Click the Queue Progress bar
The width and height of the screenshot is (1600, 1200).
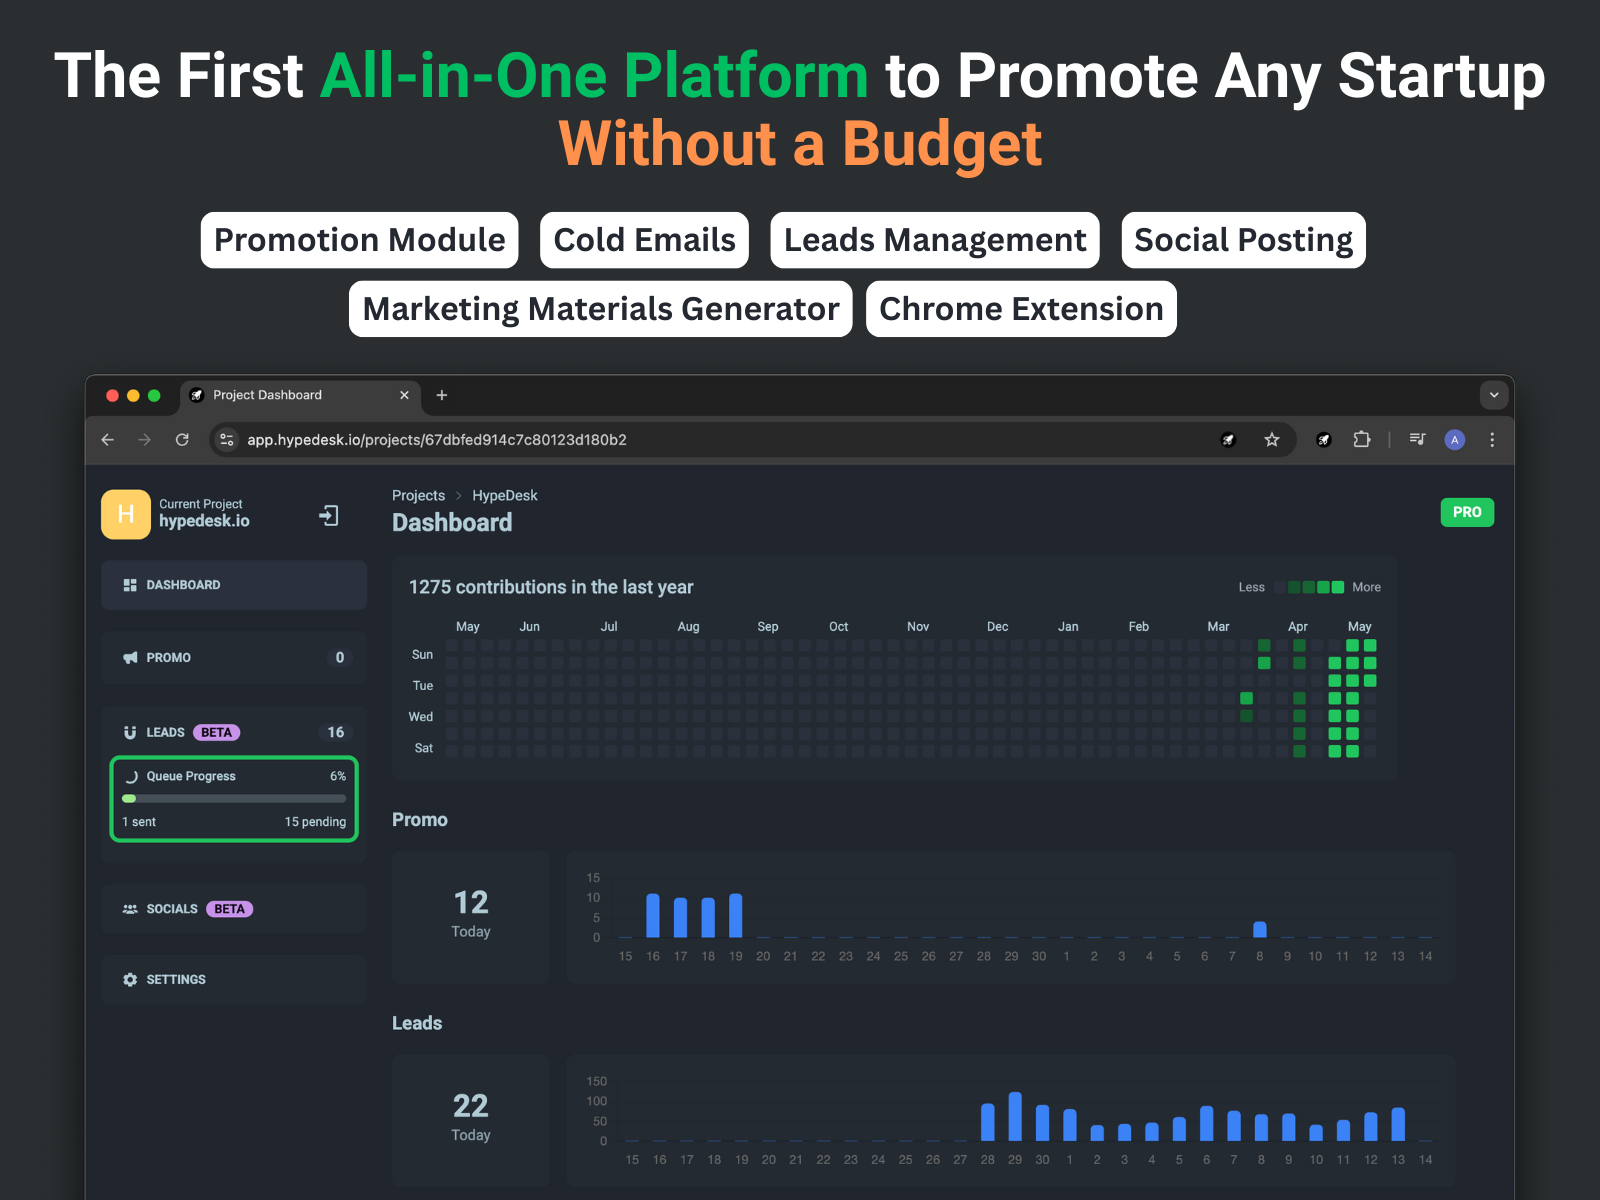(x=234, y=799)
